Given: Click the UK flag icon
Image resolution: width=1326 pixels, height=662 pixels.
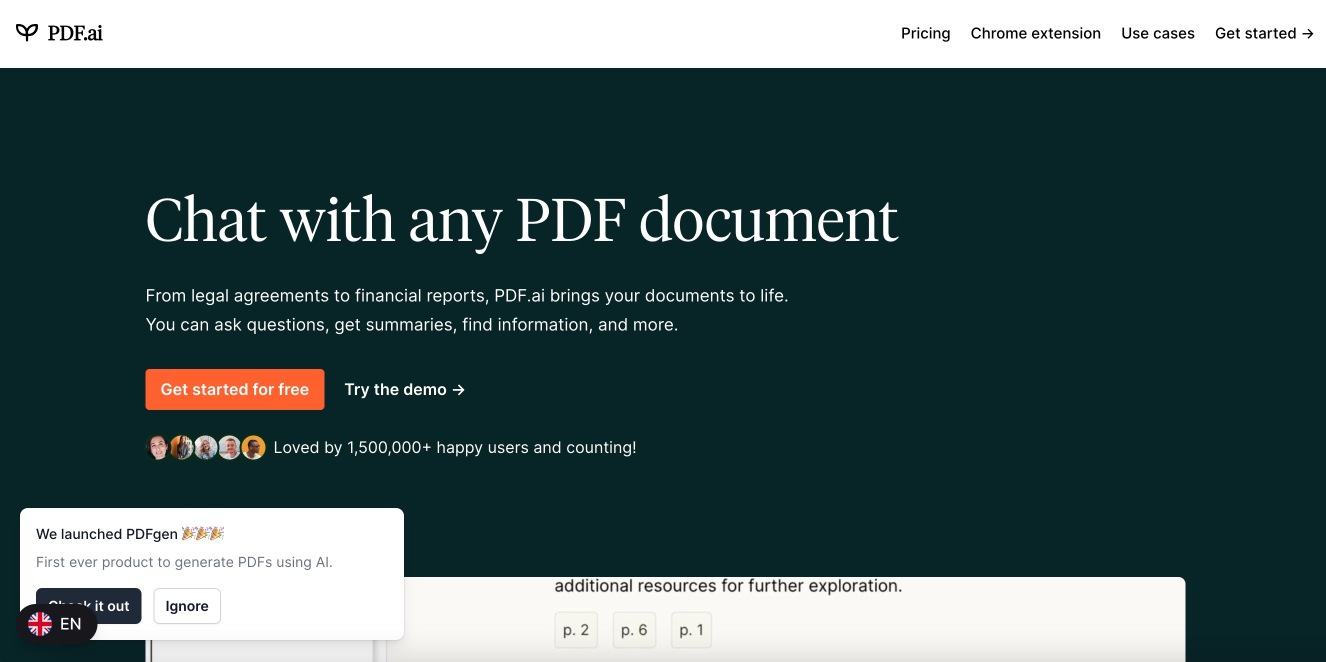Looking at the screenshot, I should click(x=40, y=624).
